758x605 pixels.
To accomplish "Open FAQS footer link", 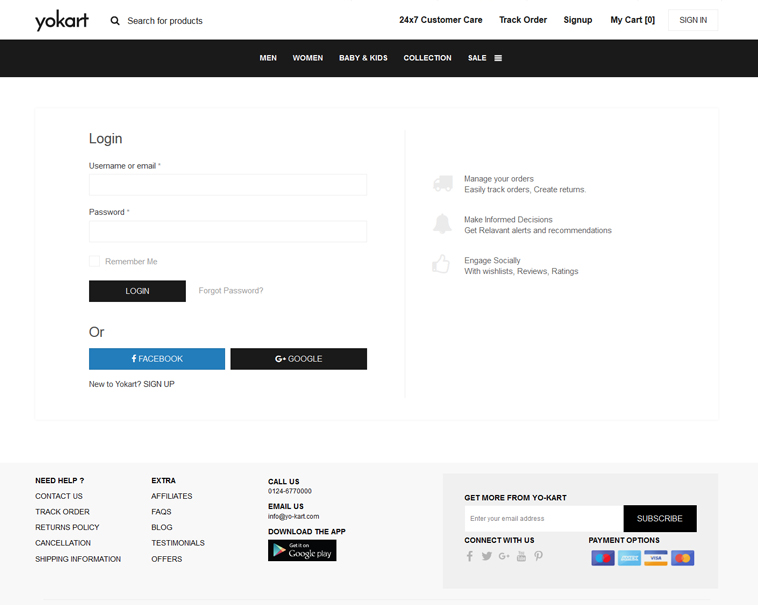I will [161, 512].
